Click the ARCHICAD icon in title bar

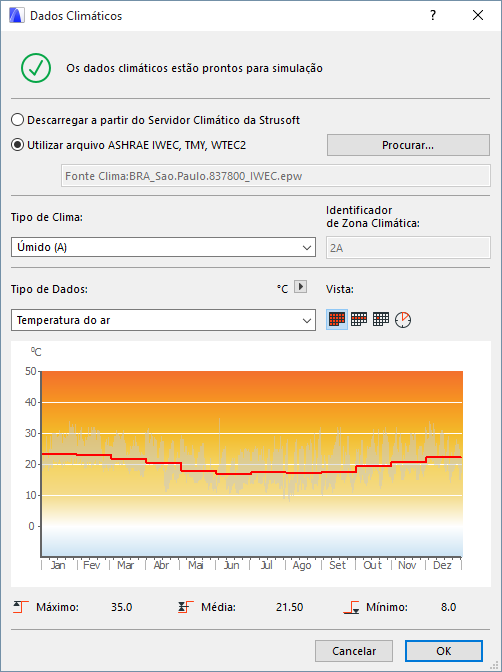click(16, 15)
